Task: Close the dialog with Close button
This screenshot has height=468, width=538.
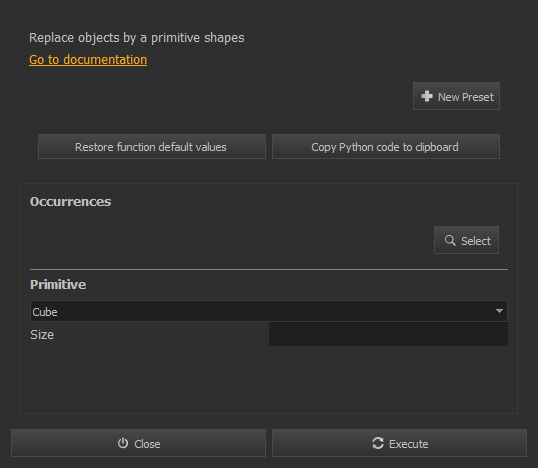Action: coord(138,443)
